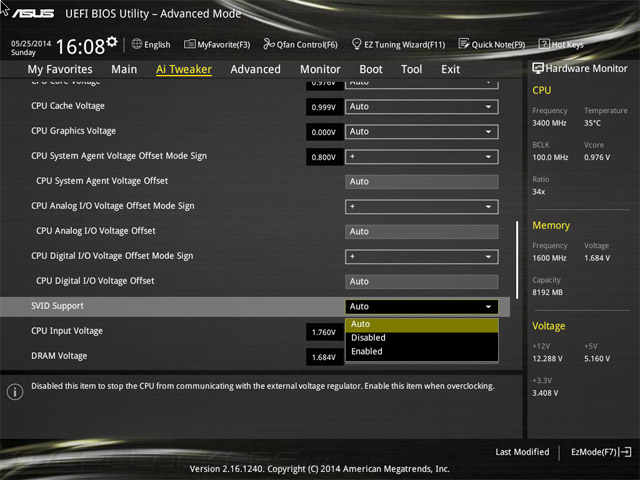Click CPU Analog I/O Voltage Offset field

(x=422, y=232)
